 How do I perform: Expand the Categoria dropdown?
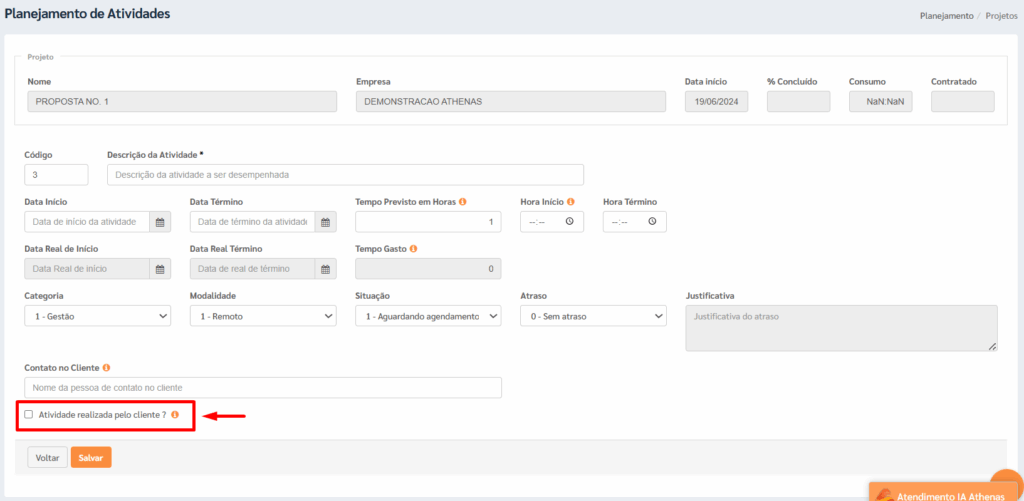click(97, 316)
